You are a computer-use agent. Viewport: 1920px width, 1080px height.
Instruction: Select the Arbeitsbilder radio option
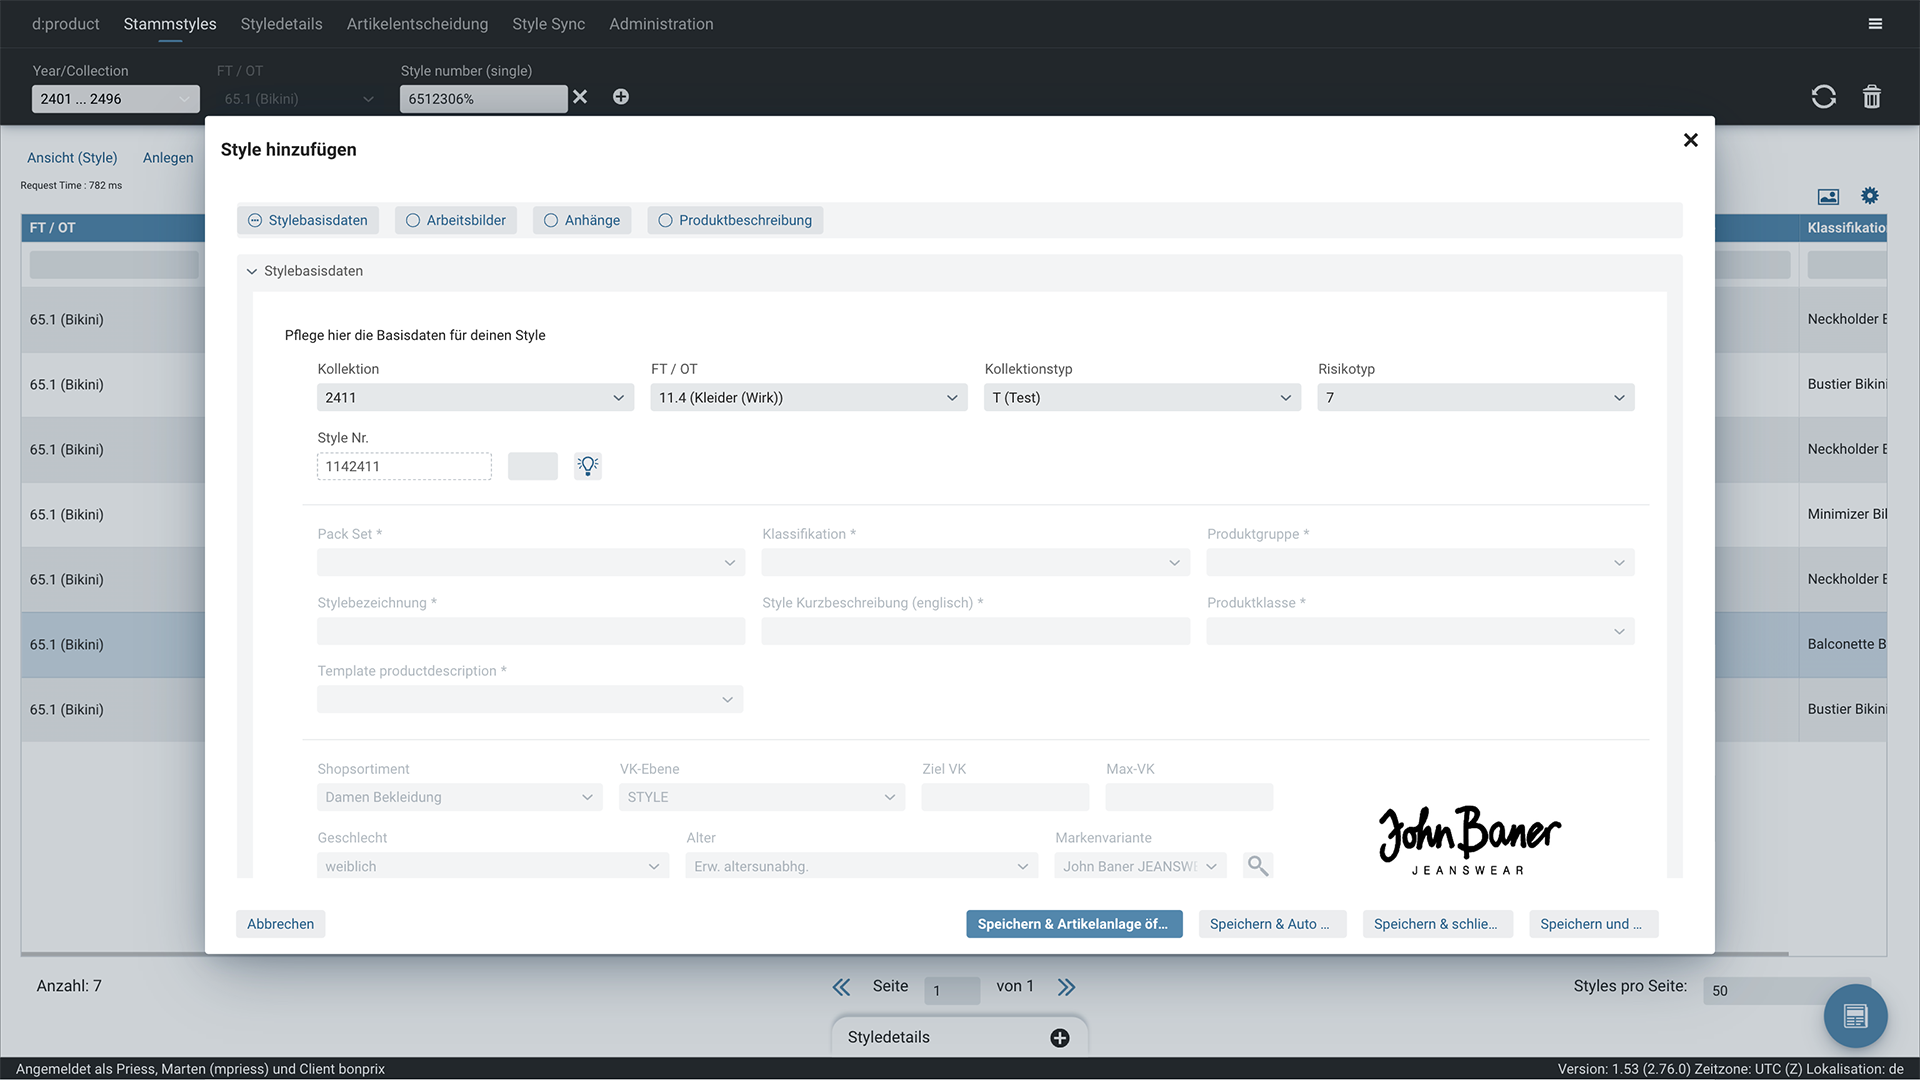pyautogui.click(x=456, y=220)
